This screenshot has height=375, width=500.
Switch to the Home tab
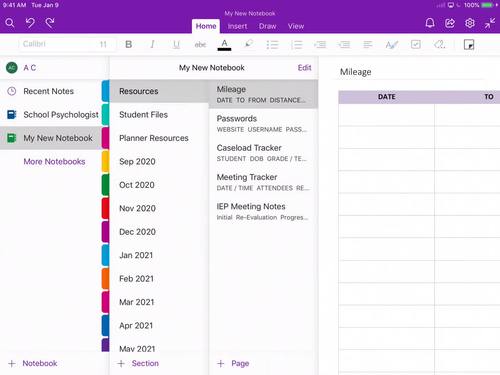click(206, 26)
